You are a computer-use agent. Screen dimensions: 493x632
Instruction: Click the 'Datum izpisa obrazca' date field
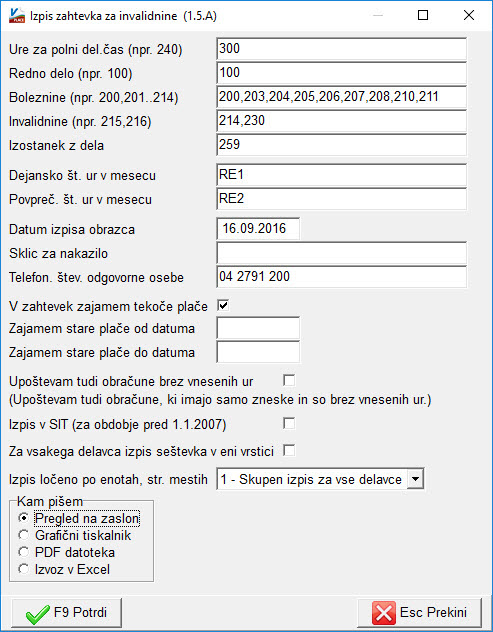(x=258, y=229)
